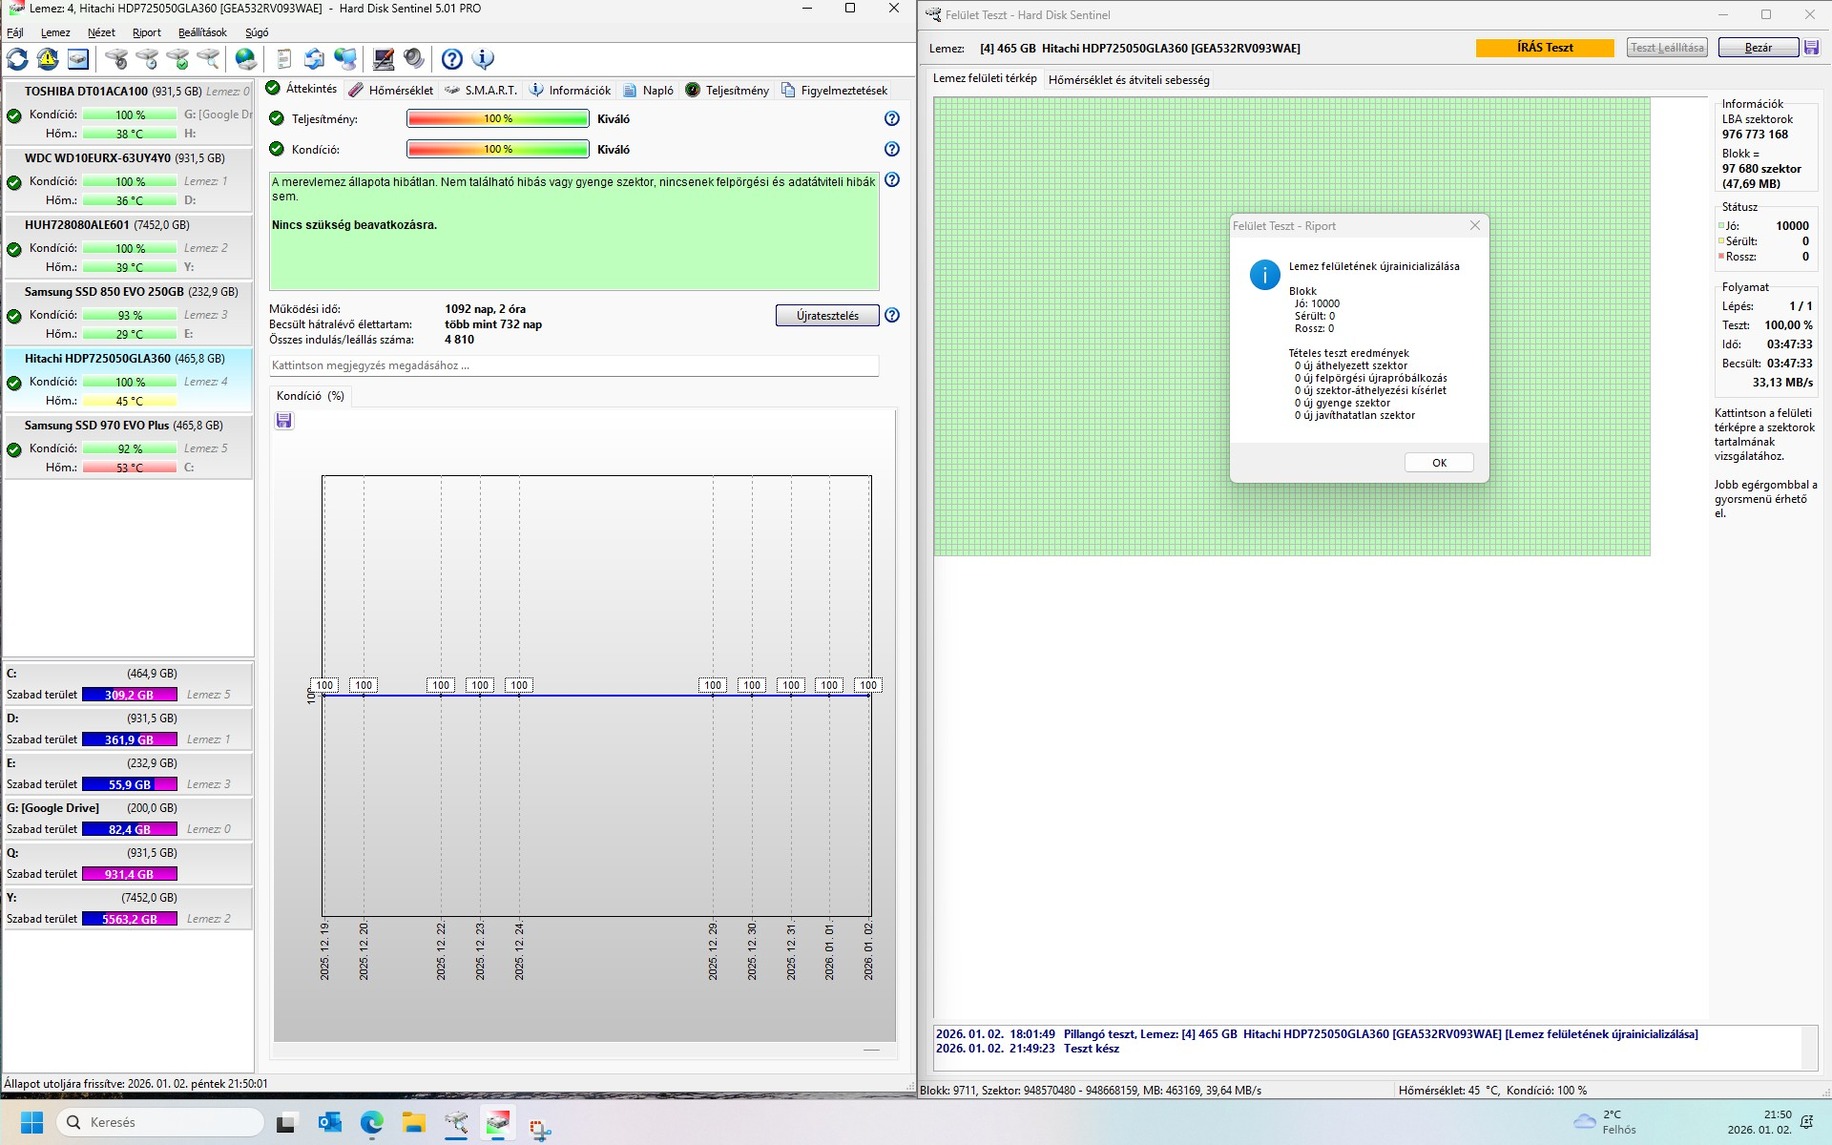Open Microsoft Edge from the taskbar

click(x=372, y=1123)
